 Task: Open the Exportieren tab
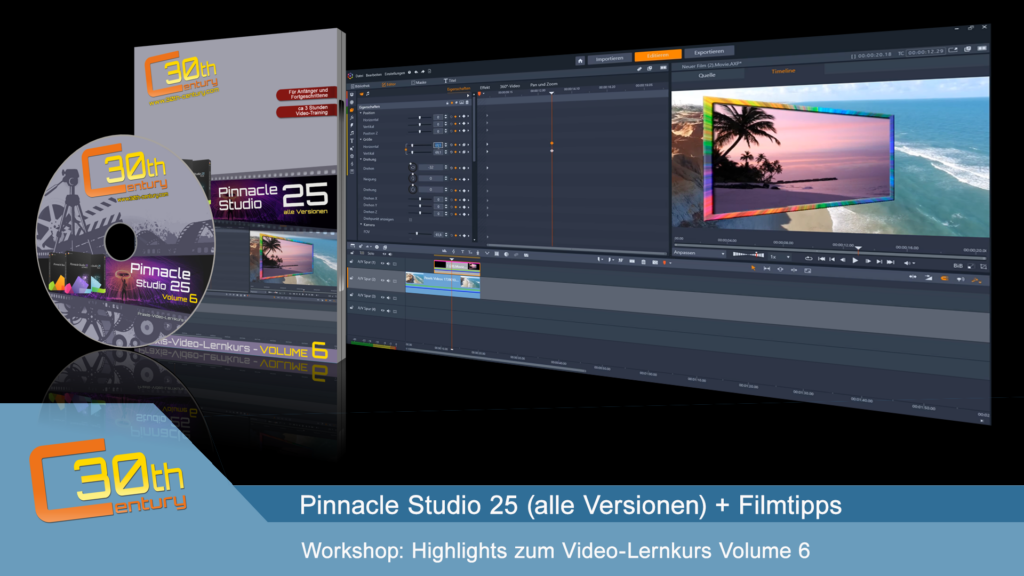(709, 52)
